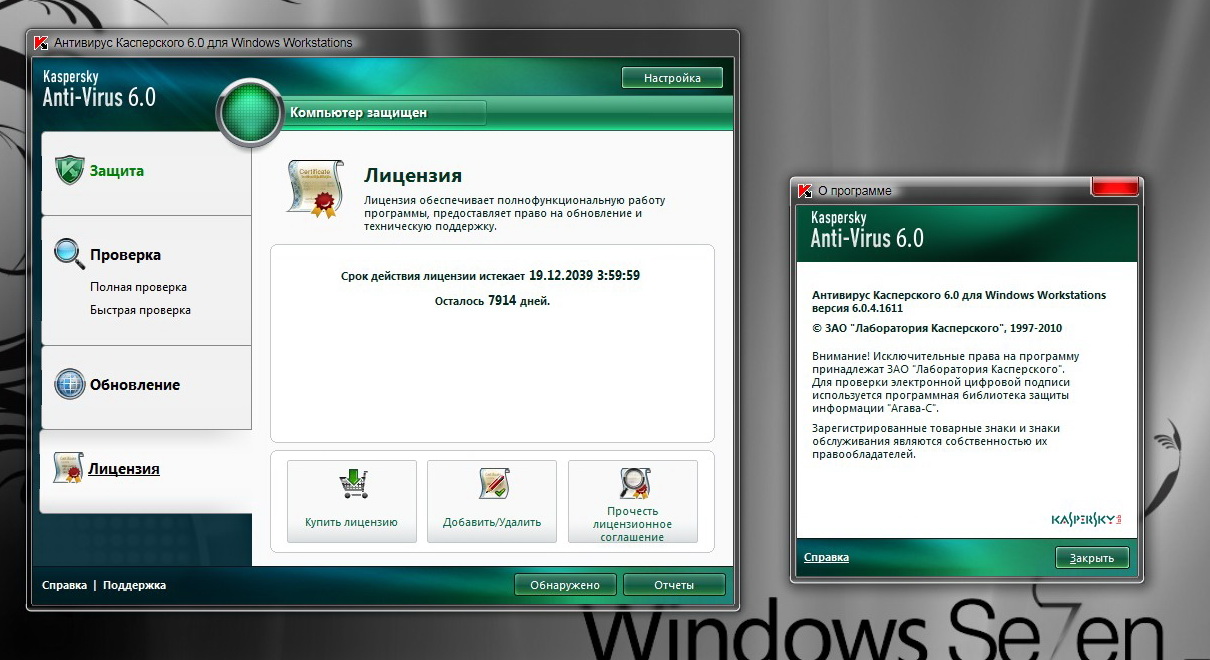Click the large license certificate icon beside heading
This screenshot has width=1210, height=660.
[x=315, y=188]
